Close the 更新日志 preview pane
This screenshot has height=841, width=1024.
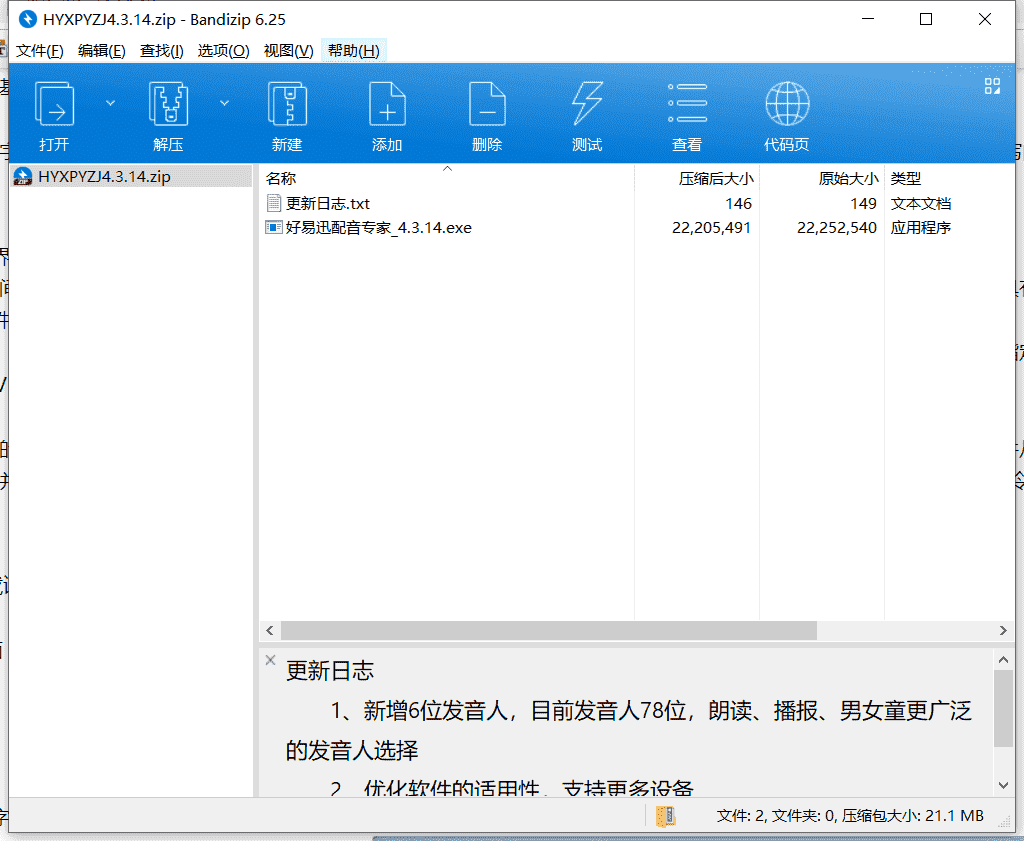pos(270,660)
